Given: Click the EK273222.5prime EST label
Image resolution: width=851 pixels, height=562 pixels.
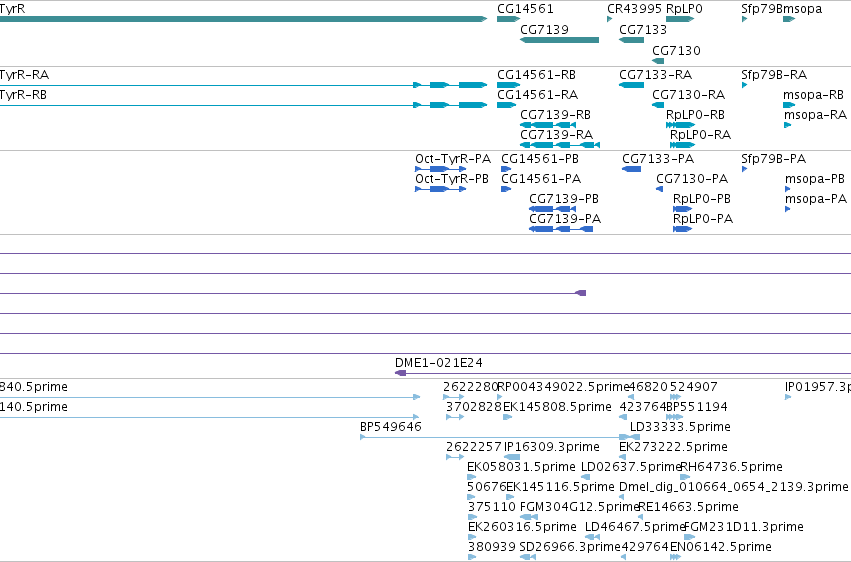Looking at the screenshot, I should point(673,447).
